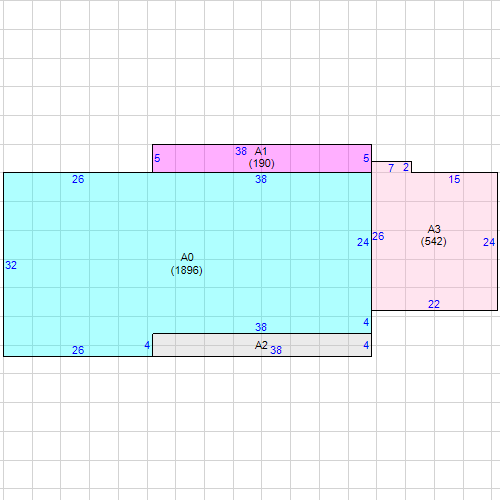Click the "4" label just left of A2

click(147, 345)
